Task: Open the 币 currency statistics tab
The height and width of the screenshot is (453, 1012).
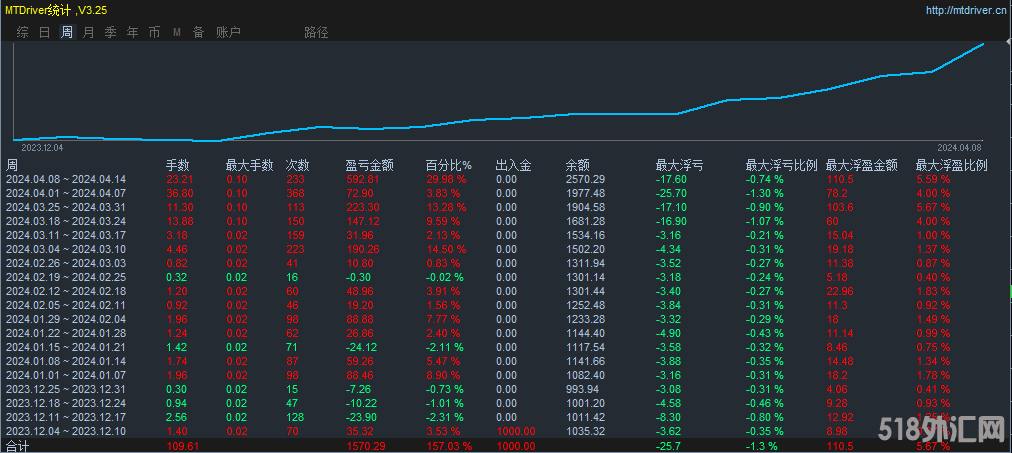Action: (154, 32)
